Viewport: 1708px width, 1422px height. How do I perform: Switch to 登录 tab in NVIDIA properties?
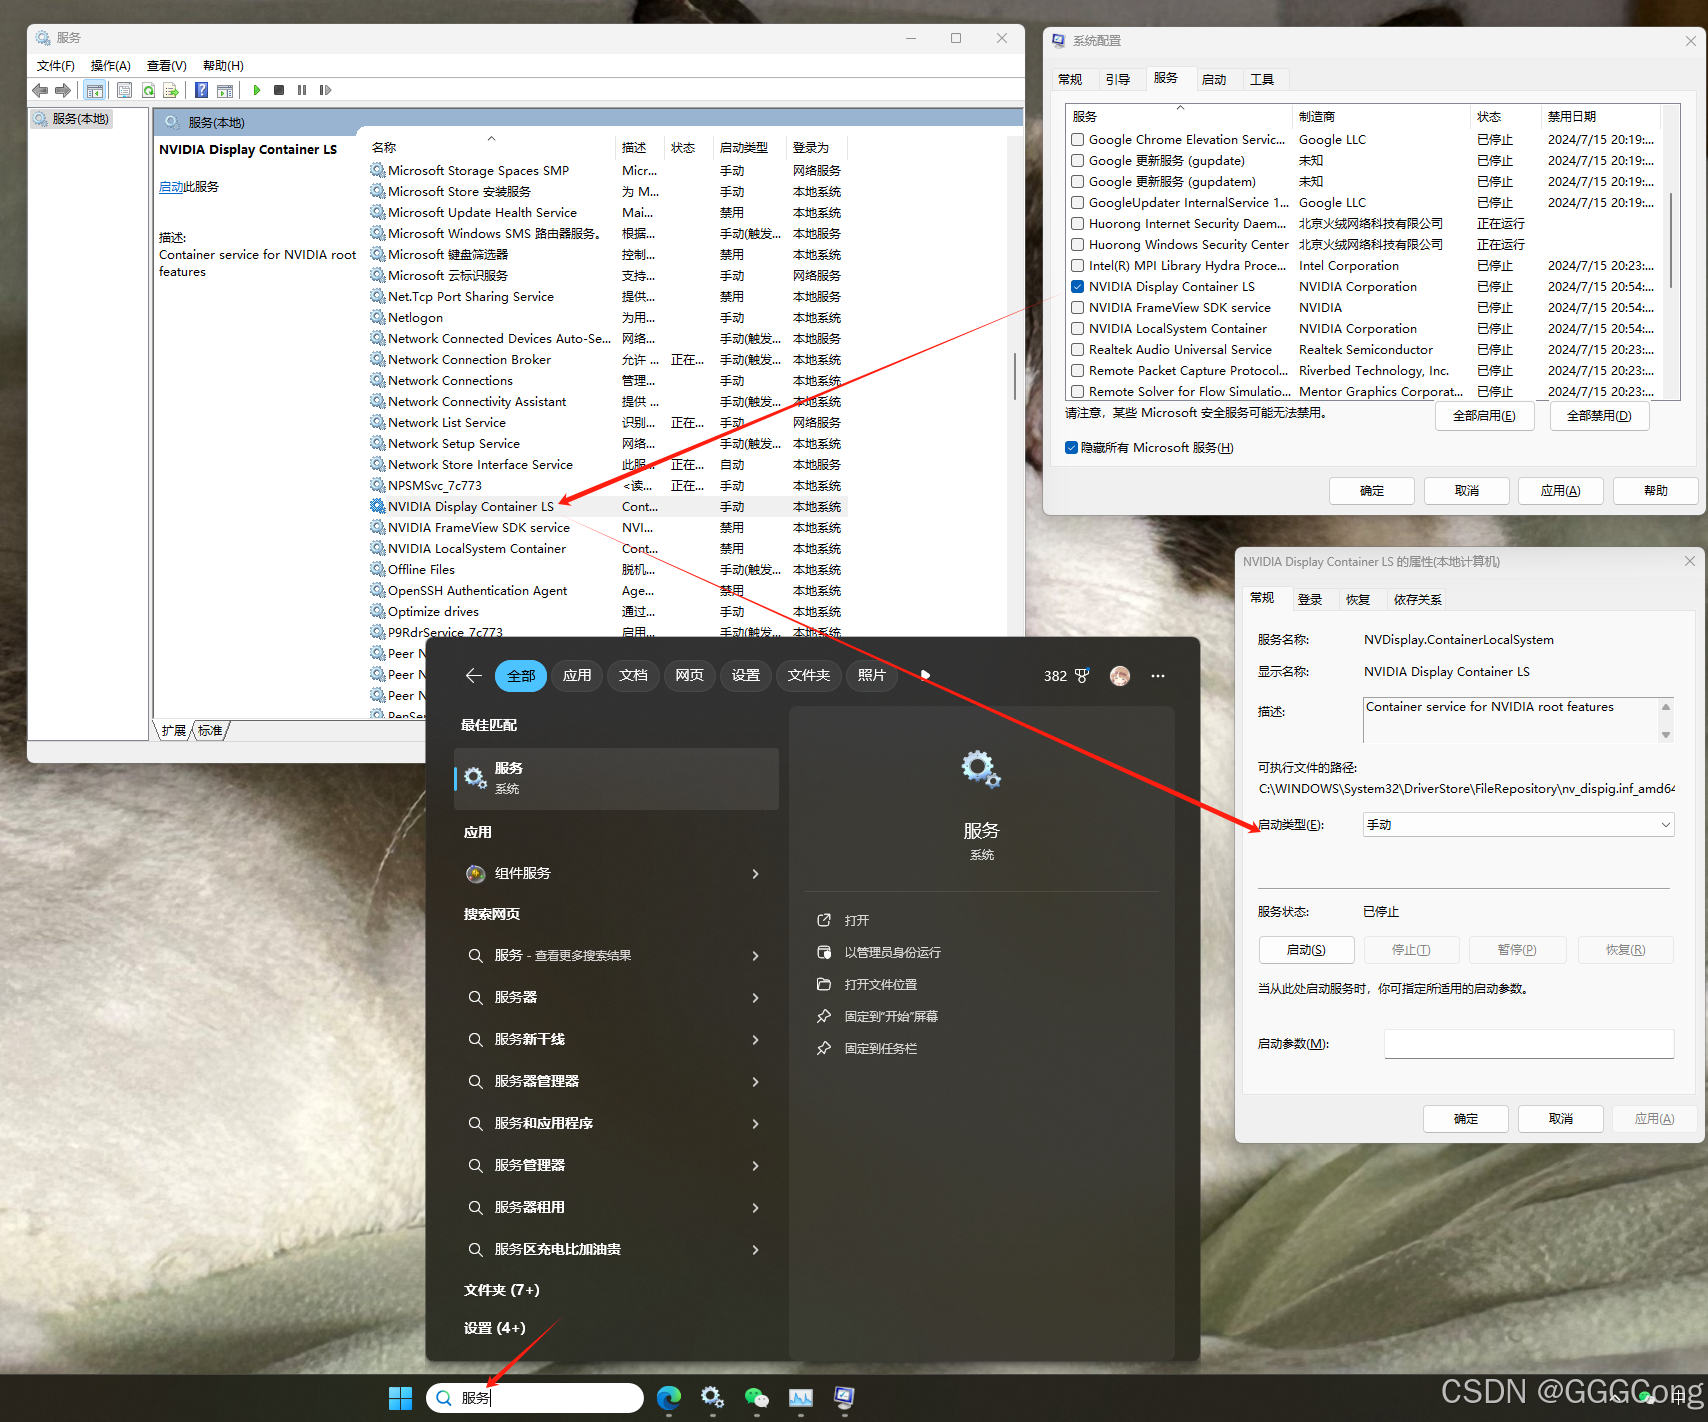click(1310, 600)
